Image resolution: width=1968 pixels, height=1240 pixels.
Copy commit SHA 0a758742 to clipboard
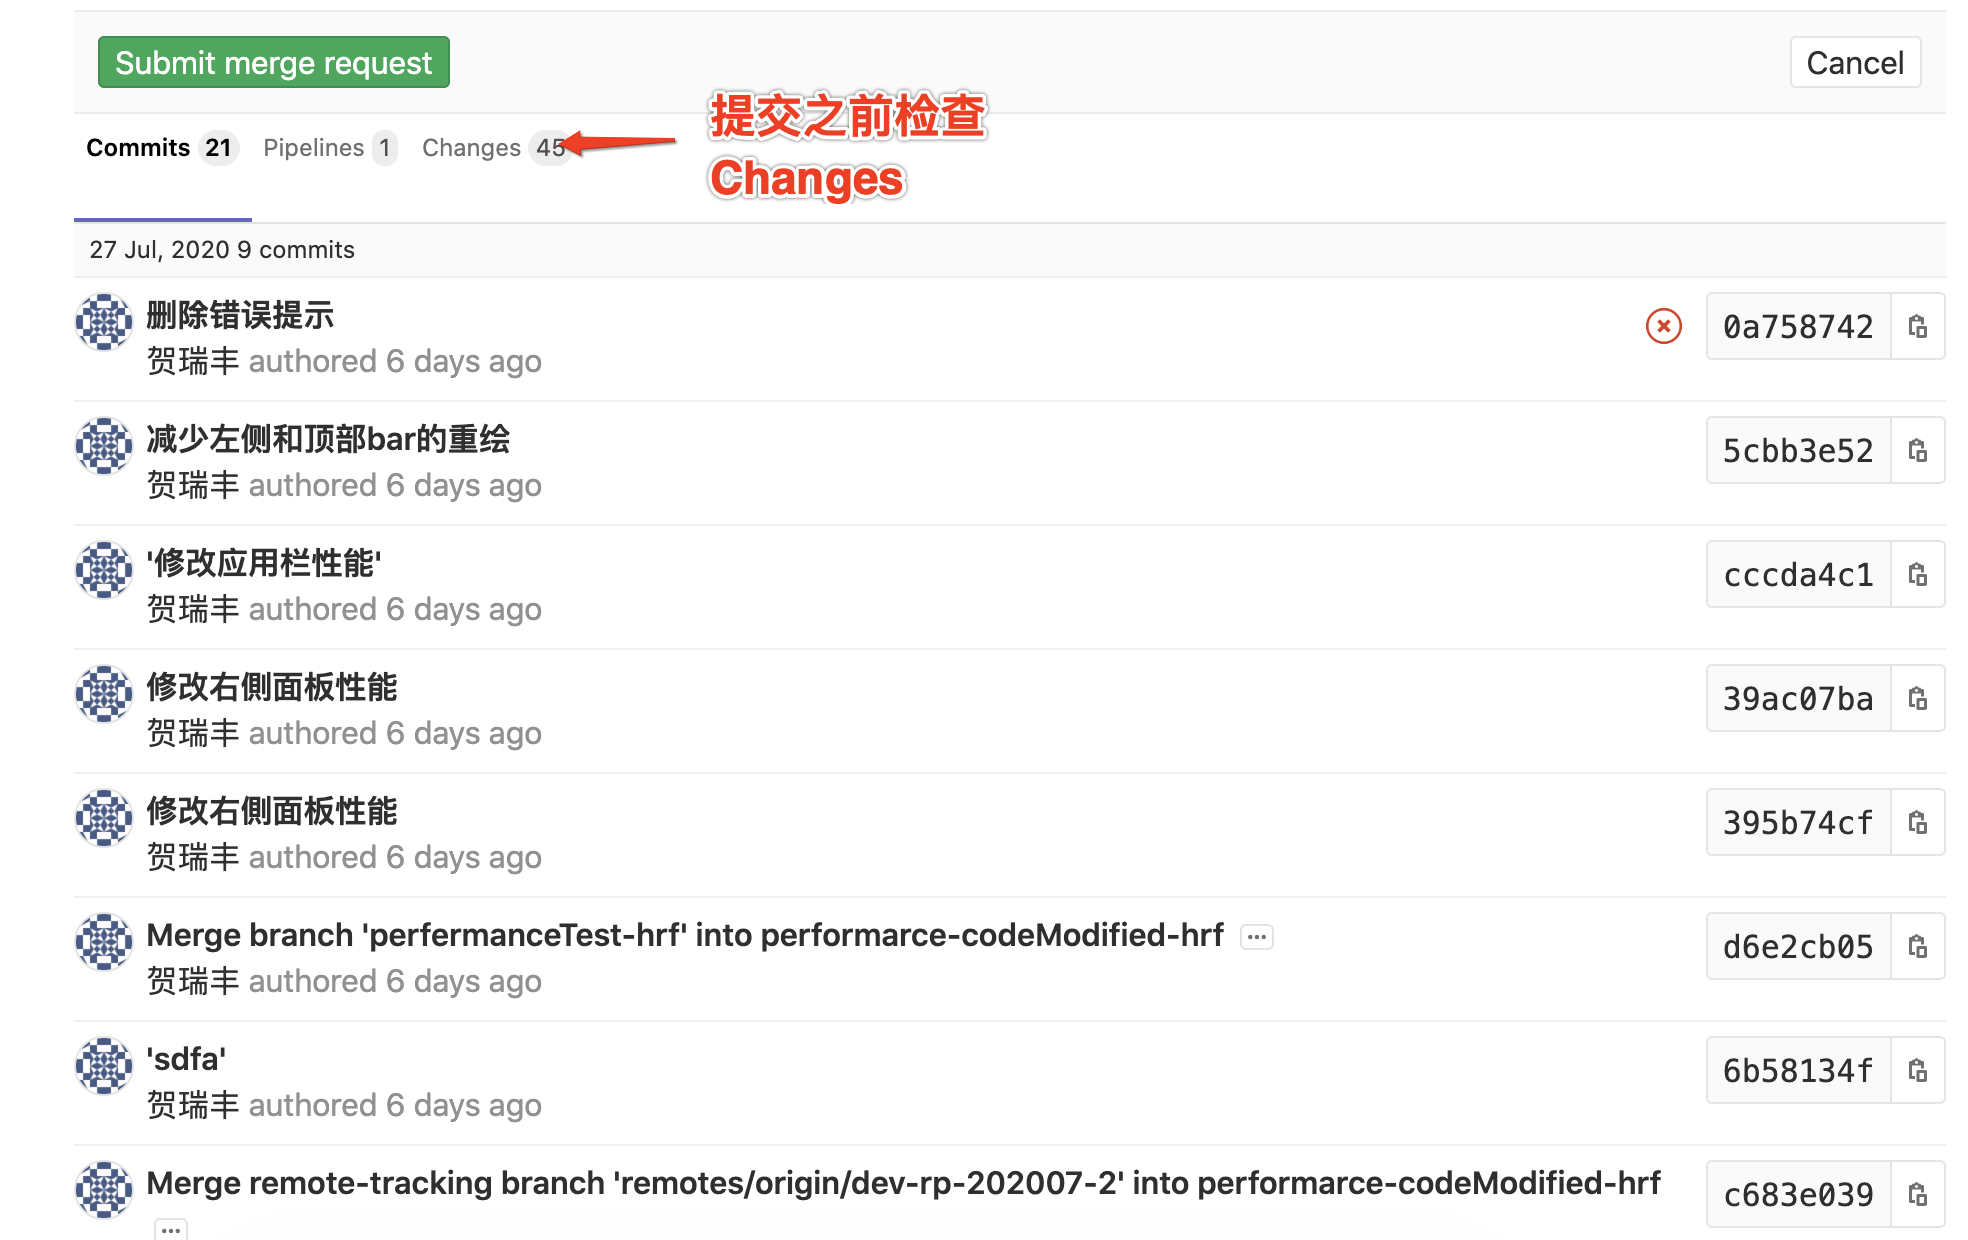point(1917,326)
